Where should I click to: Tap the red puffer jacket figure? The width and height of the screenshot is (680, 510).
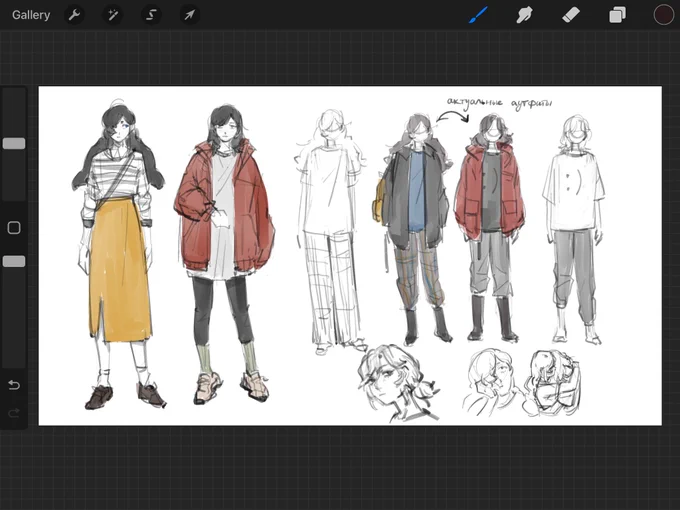[x=224, y=254]
